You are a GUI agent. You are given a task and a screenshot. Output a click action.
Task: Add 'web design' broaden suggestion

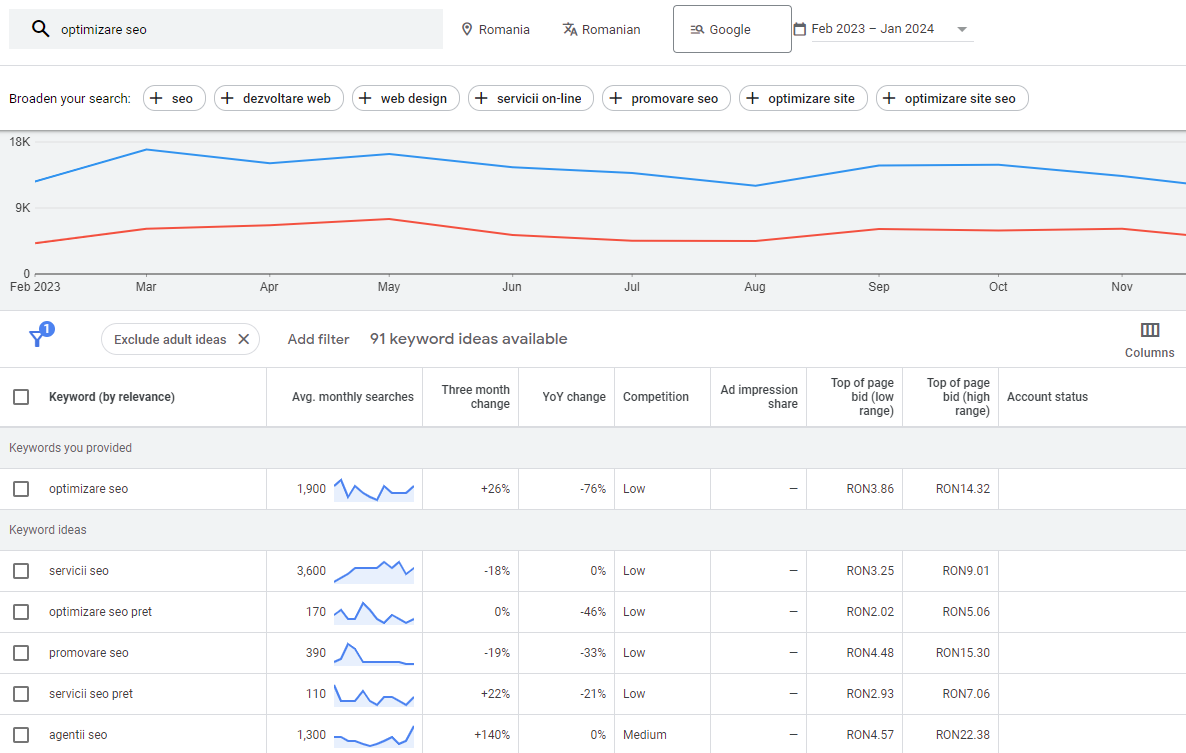[406, 98]
